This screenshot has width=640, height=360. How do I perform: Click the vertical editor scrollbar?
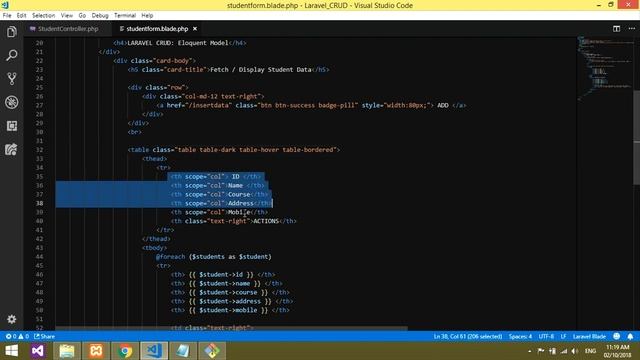coord(636,137)
